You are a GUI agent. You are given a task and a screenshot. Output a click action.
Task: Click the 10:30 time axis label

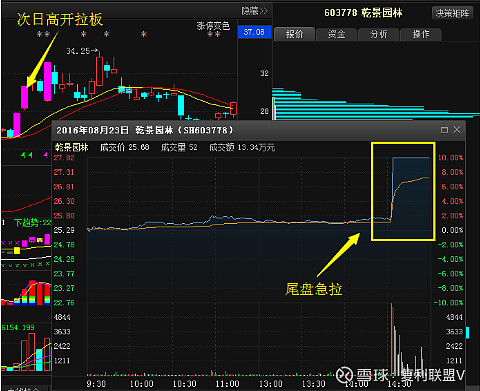184,384
